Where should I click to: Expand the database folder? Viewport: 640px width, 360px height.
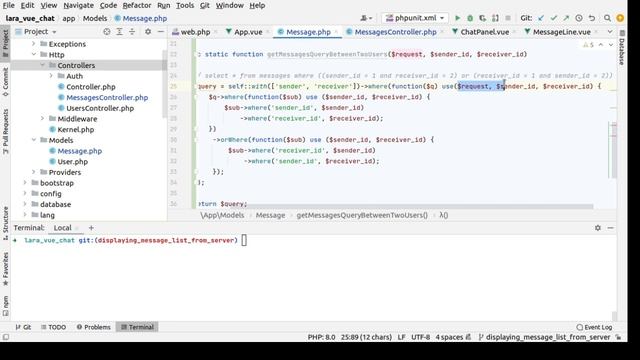click(x=25, y=204)
